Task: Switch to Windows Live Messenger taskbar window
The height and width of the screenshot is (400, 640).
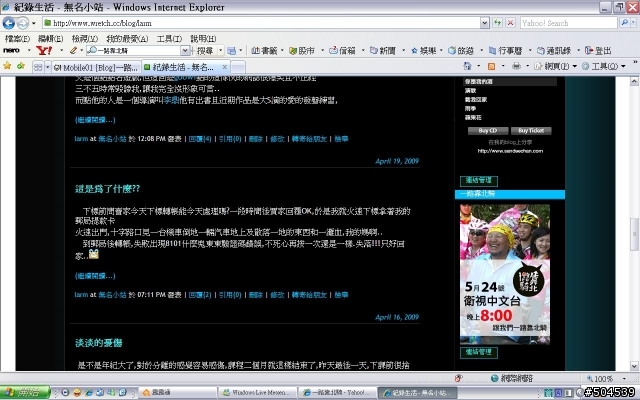Action: click(258, 393)
